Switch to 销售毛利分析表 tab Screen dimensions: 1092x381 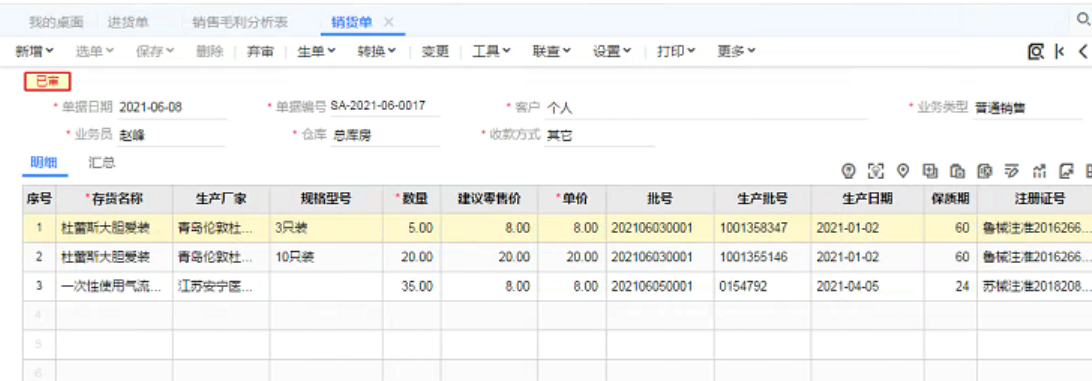tap(240, 22)
